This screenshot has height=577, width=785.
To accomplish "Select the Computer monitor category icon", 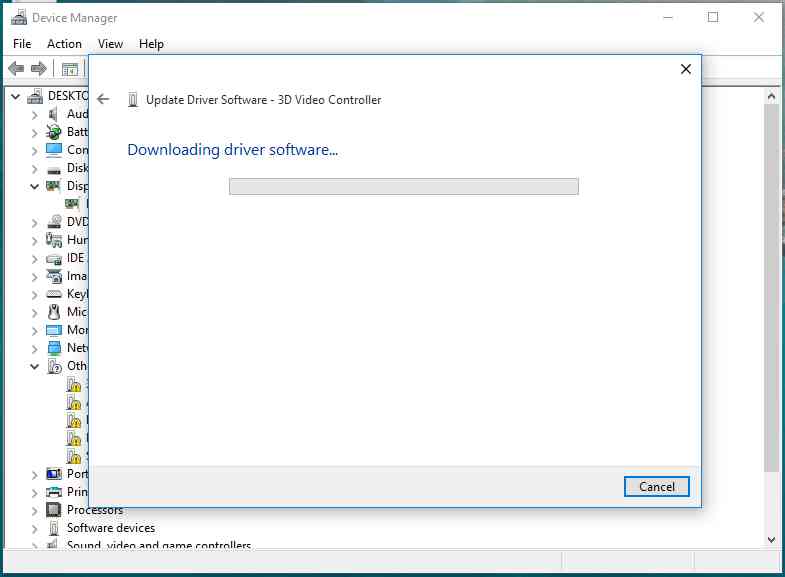I will 54,150.
